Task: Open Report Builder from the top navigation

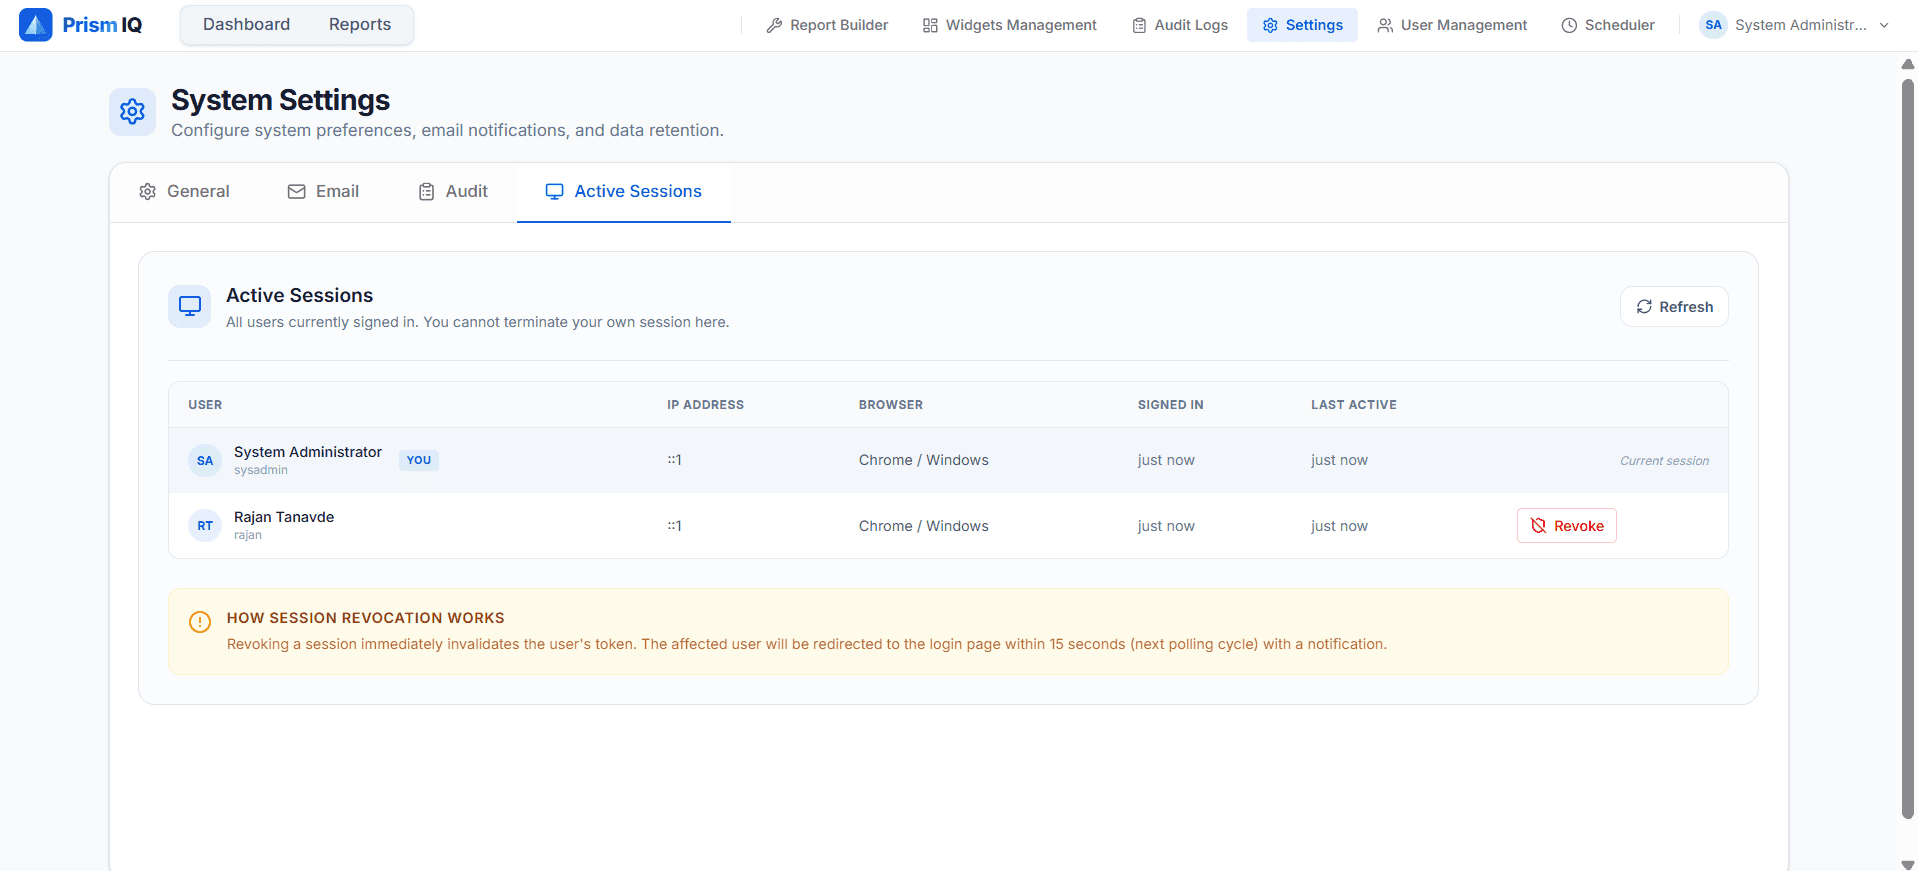Action: tap(827, 25)
